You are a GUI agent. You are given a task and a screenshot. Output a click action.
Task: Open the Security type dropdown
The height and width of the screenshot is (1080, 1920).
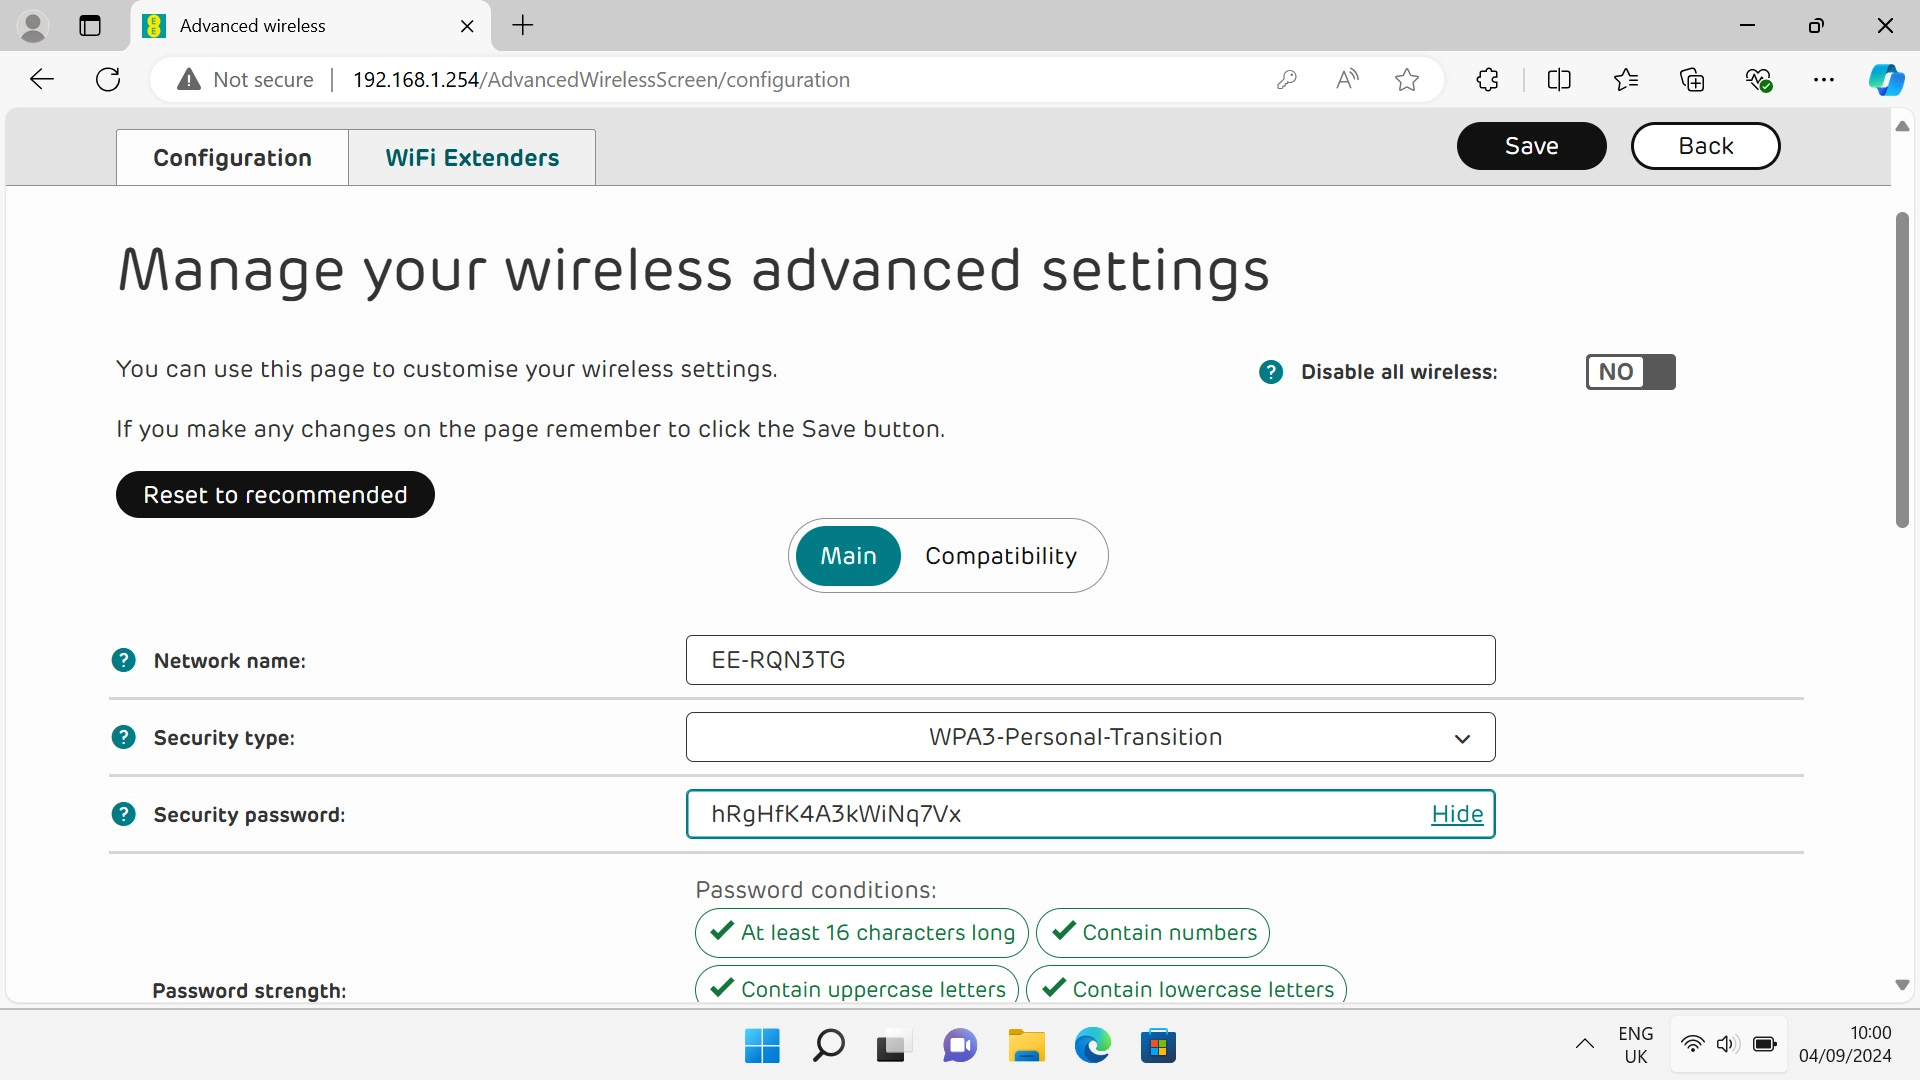pyautogui.click(x=1090, y=737)
